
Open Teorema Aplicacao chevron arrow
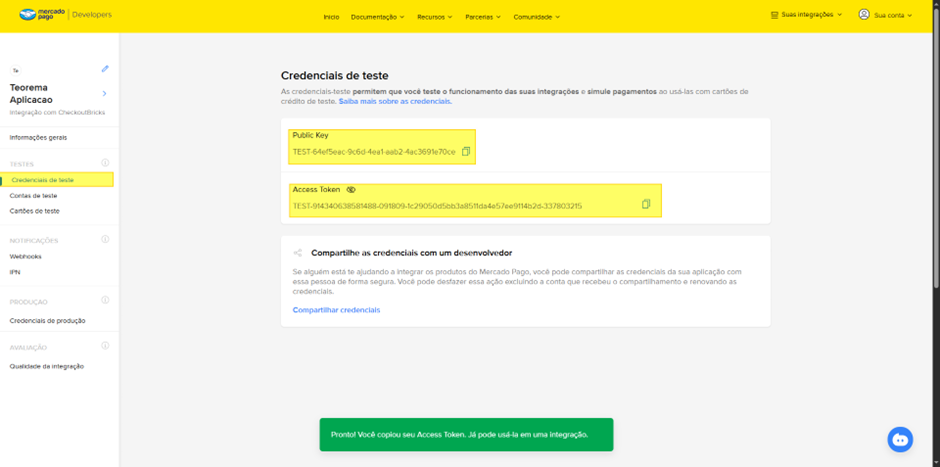coord(104,94)
